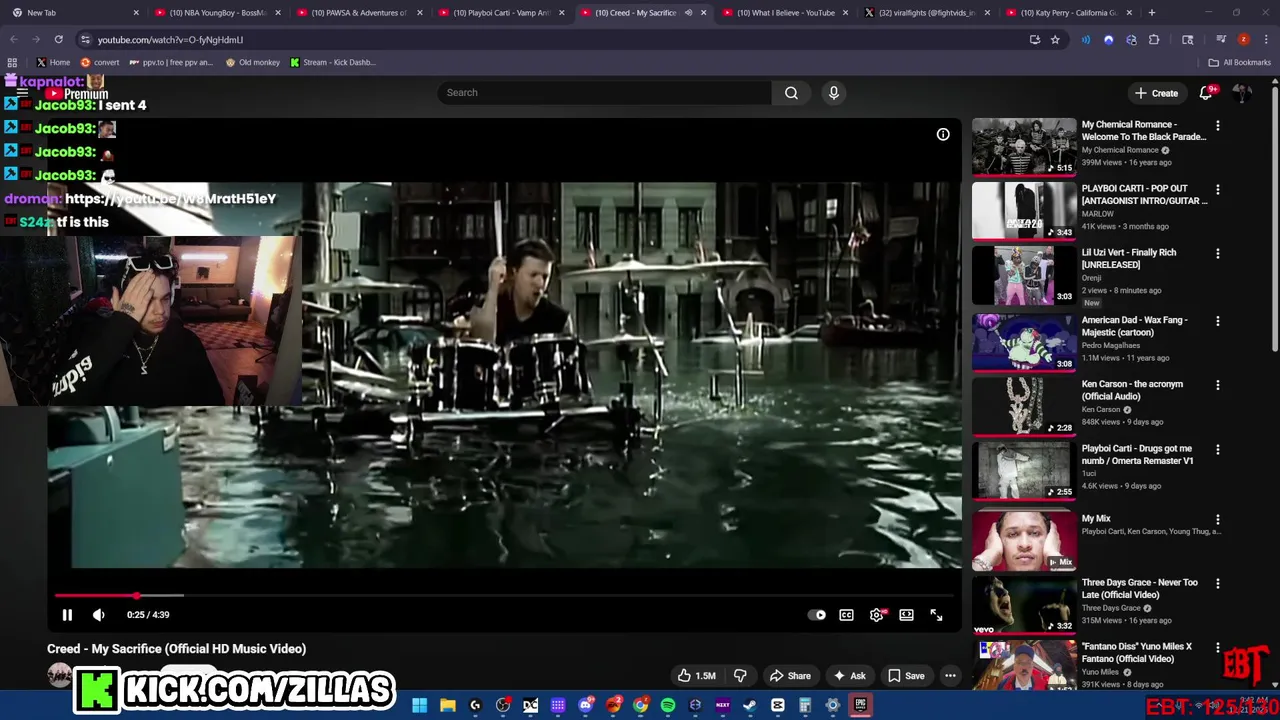Open the Chrome profile Z avatar

pyautogui.click(x=1243, y=40)
